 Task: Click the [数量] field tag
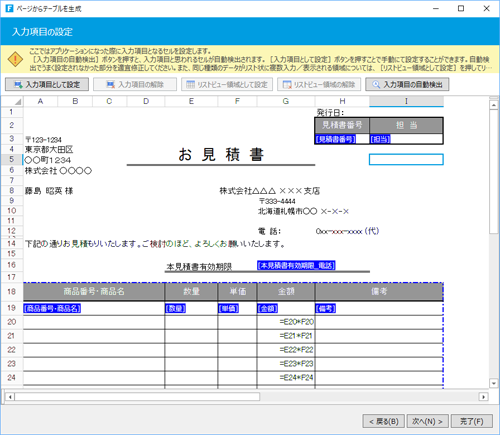[175, 308]
